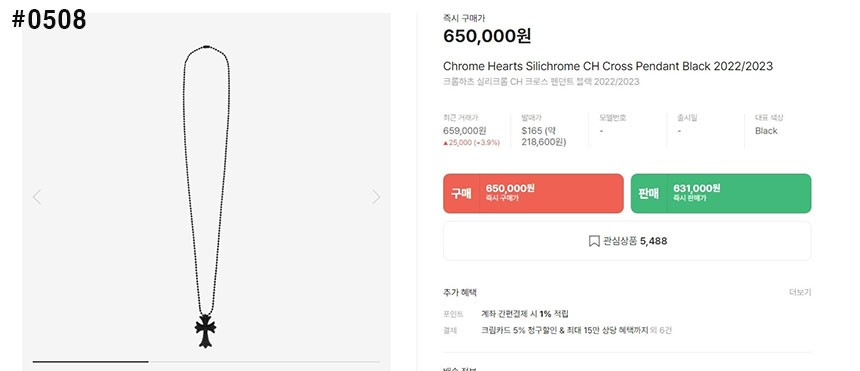This screenshot has height=371, width=860.
Task: Click the image carousel progress bar
Action: [206, 362]
